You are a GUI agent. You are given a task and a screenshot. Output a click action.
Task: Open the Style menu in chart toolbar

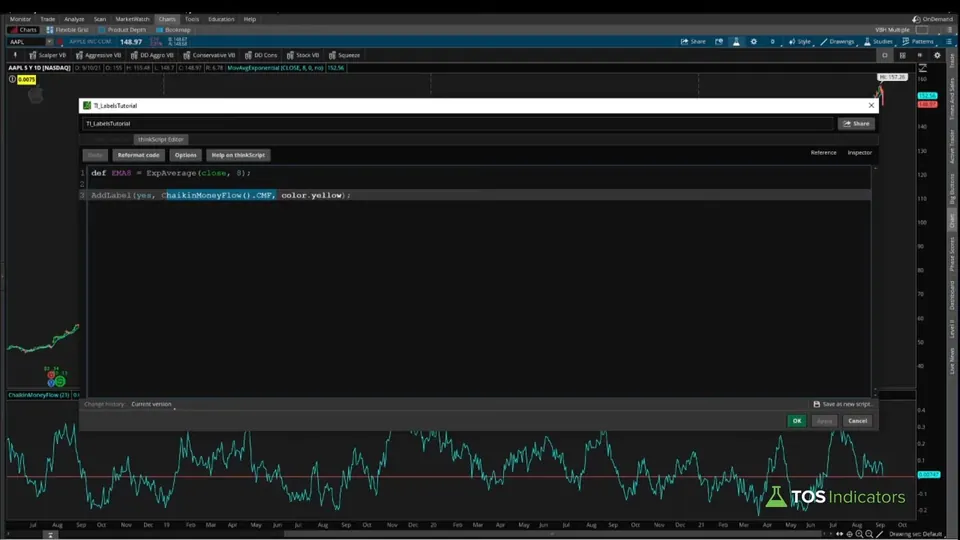pos(800,42)
